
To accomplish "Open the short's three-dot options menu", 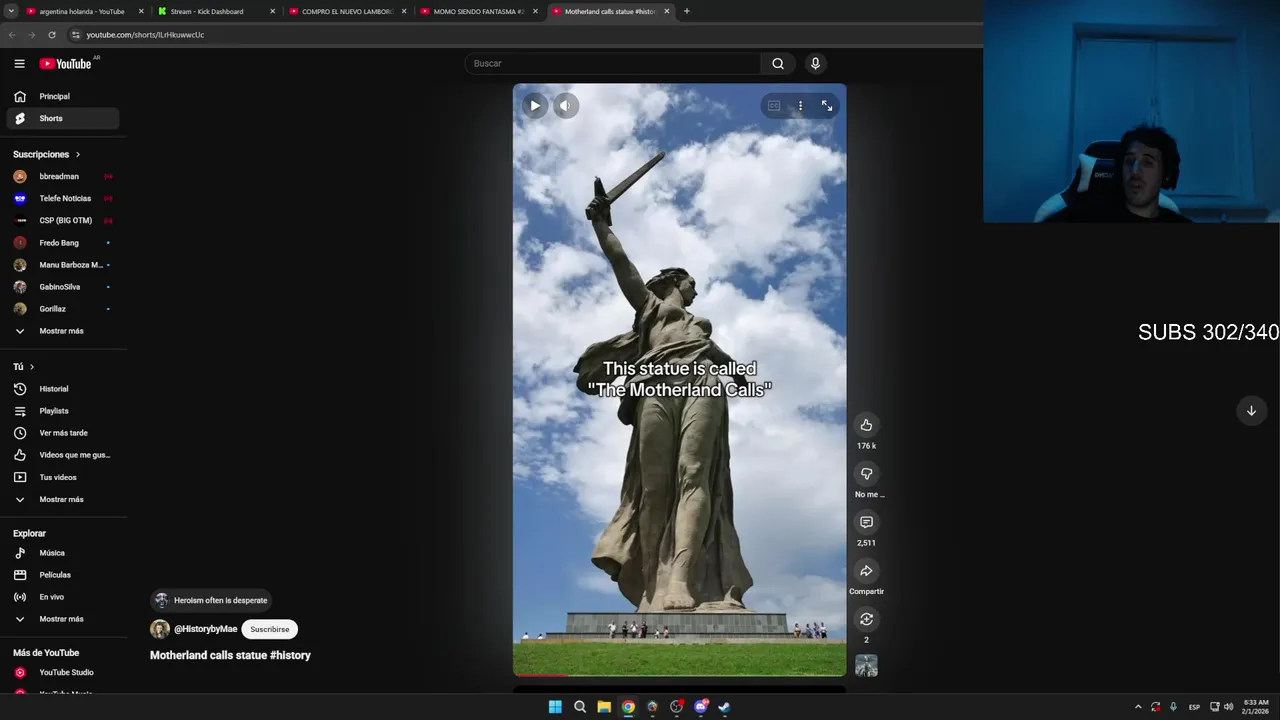I will (800, 105).
